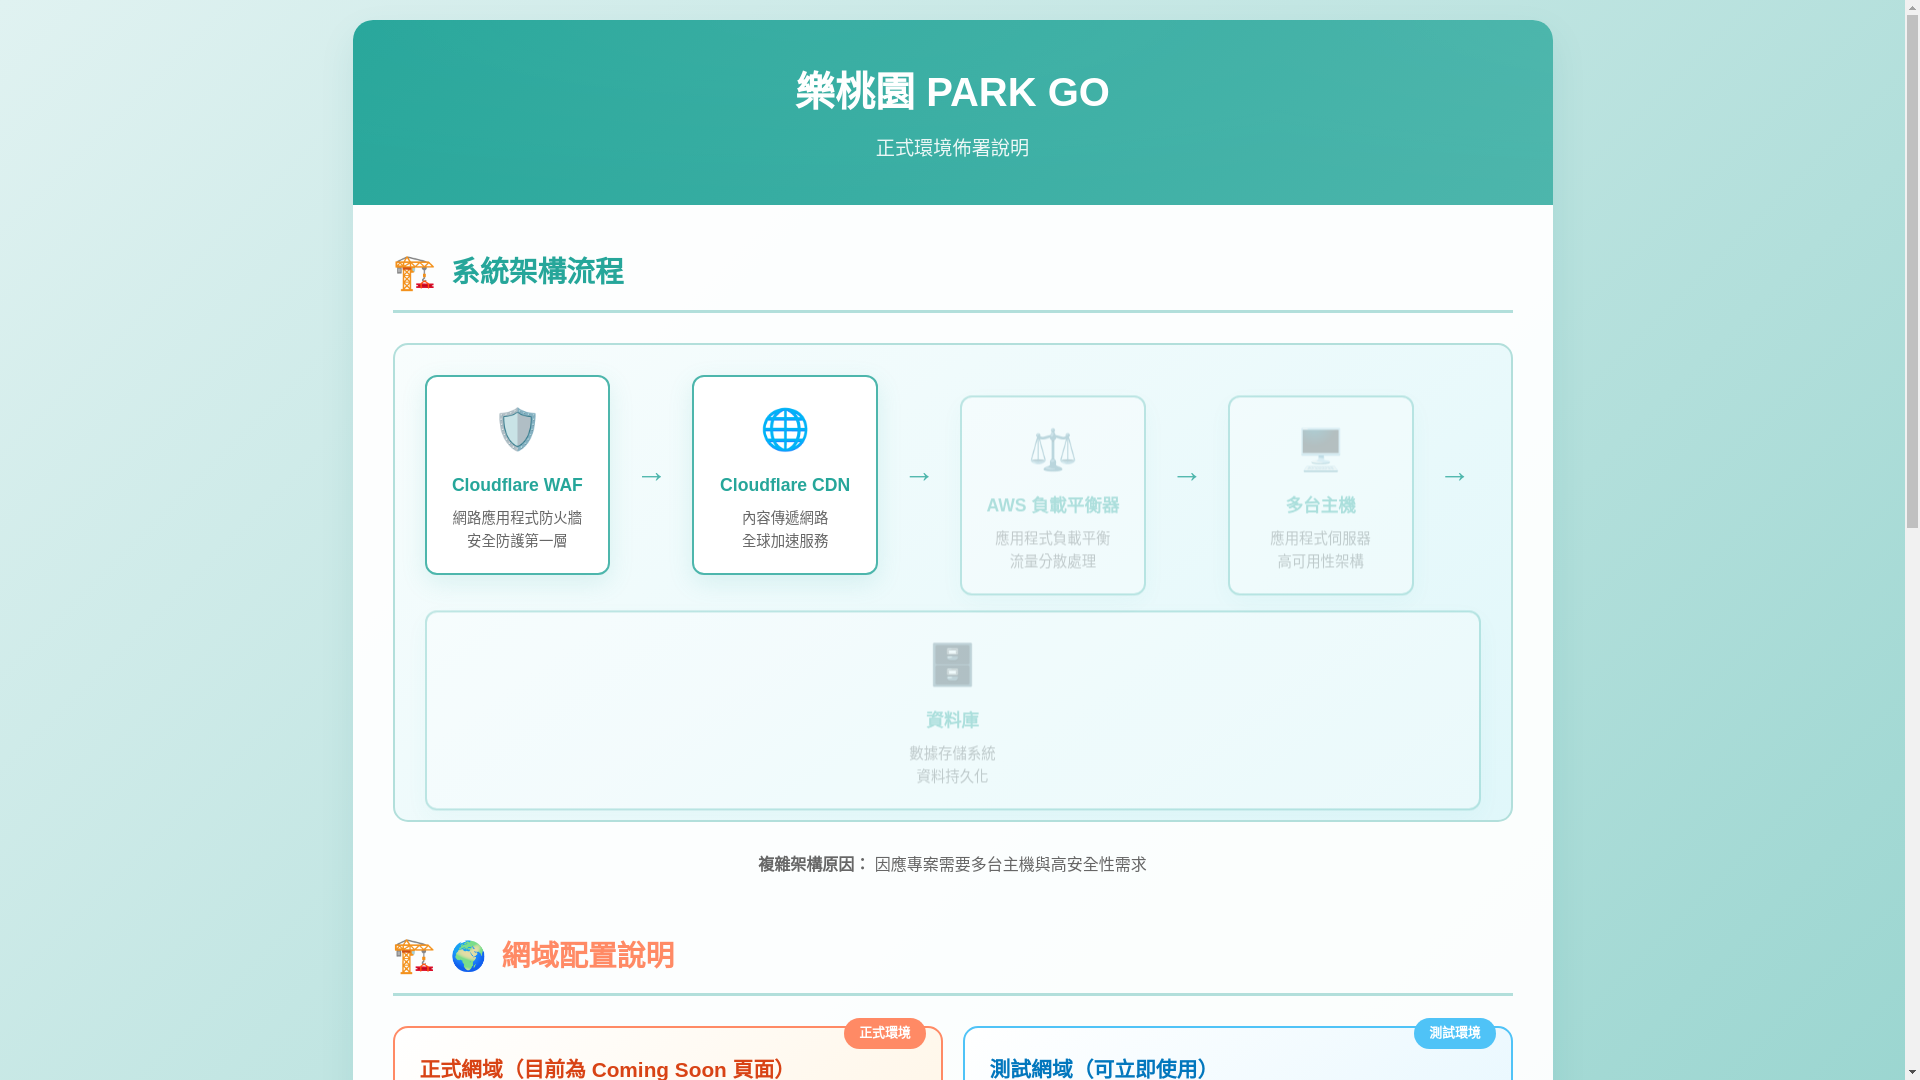Viewport: 1920px width, 1080px height.
Task: Click the 資料庫 file cabinet icon
Action: [952, 665]
